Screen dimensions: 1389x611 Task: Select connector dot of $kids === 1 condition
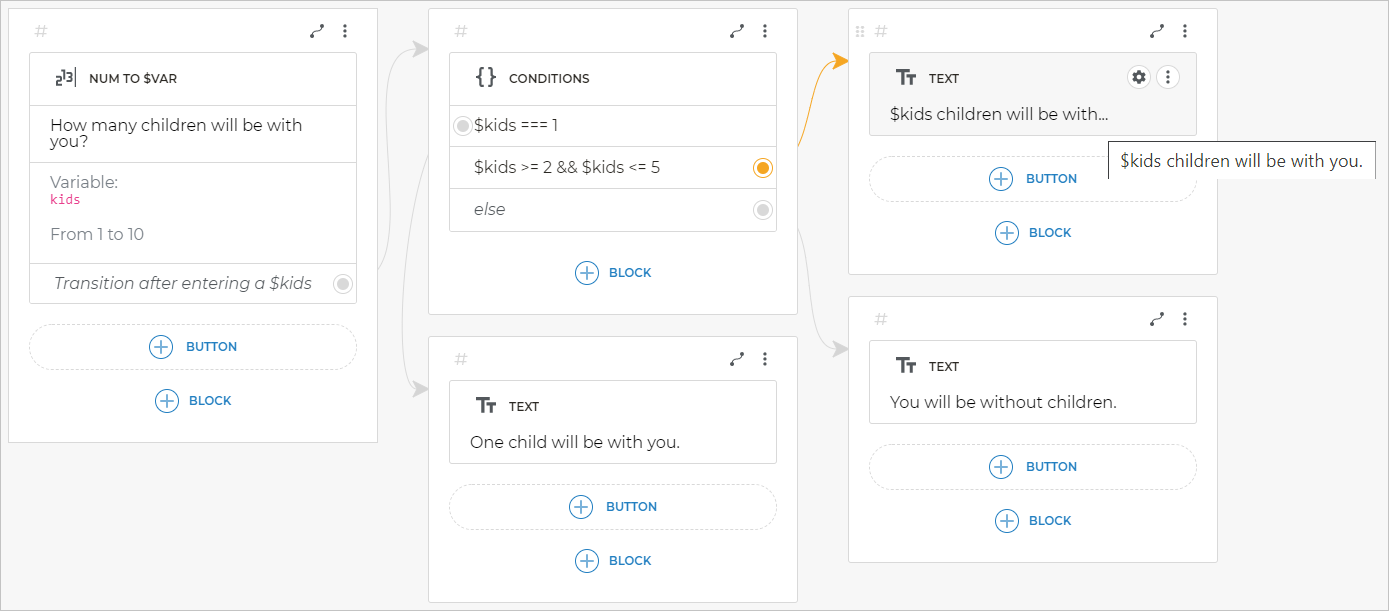(462, 126)
